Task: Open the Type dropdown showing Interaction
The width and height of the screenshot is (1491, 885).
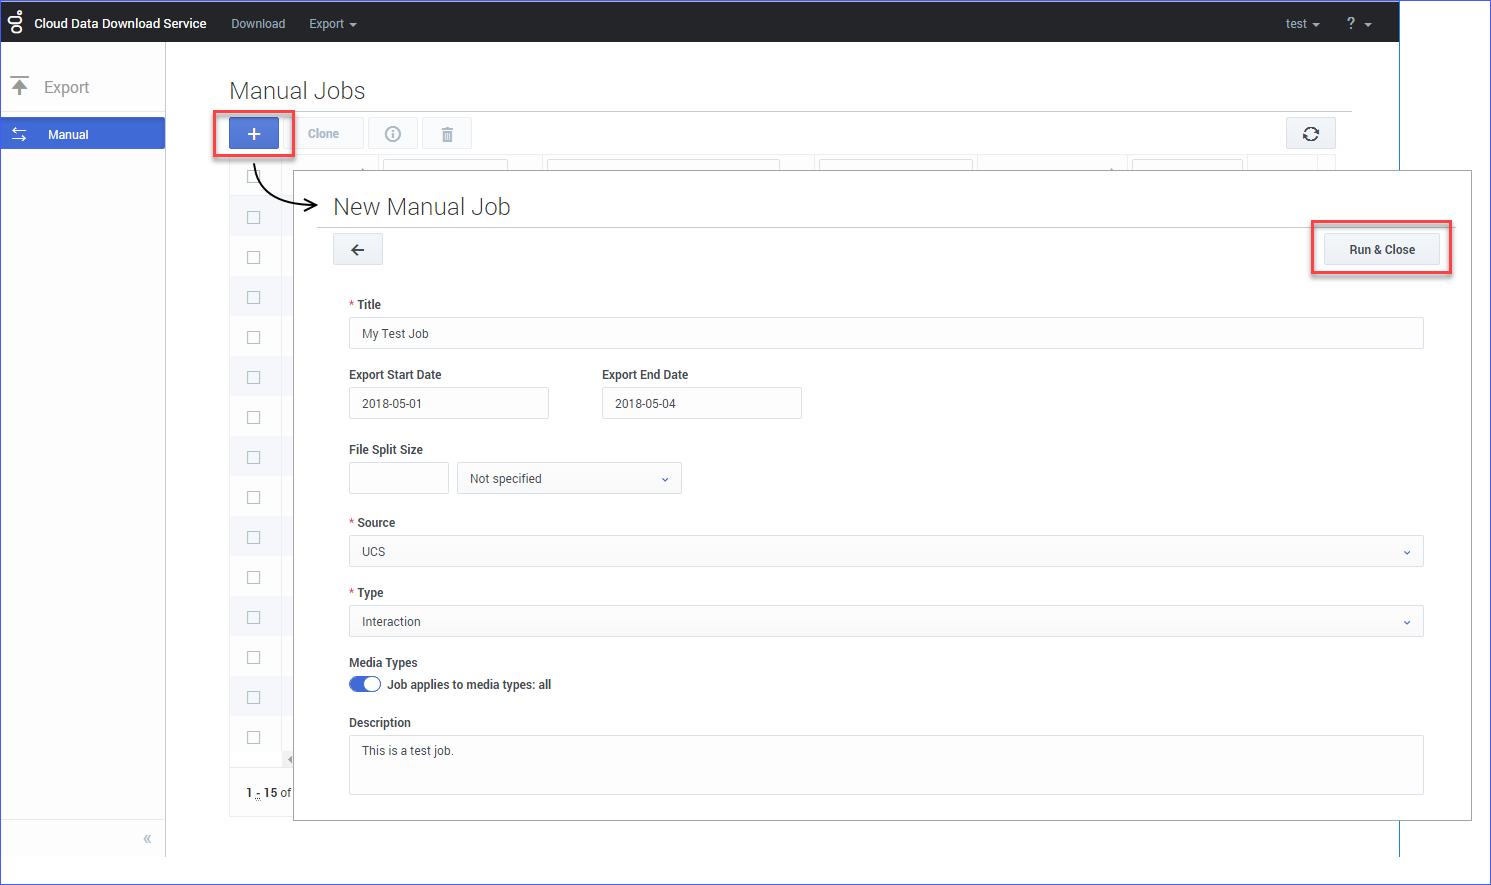Action: 885,621
